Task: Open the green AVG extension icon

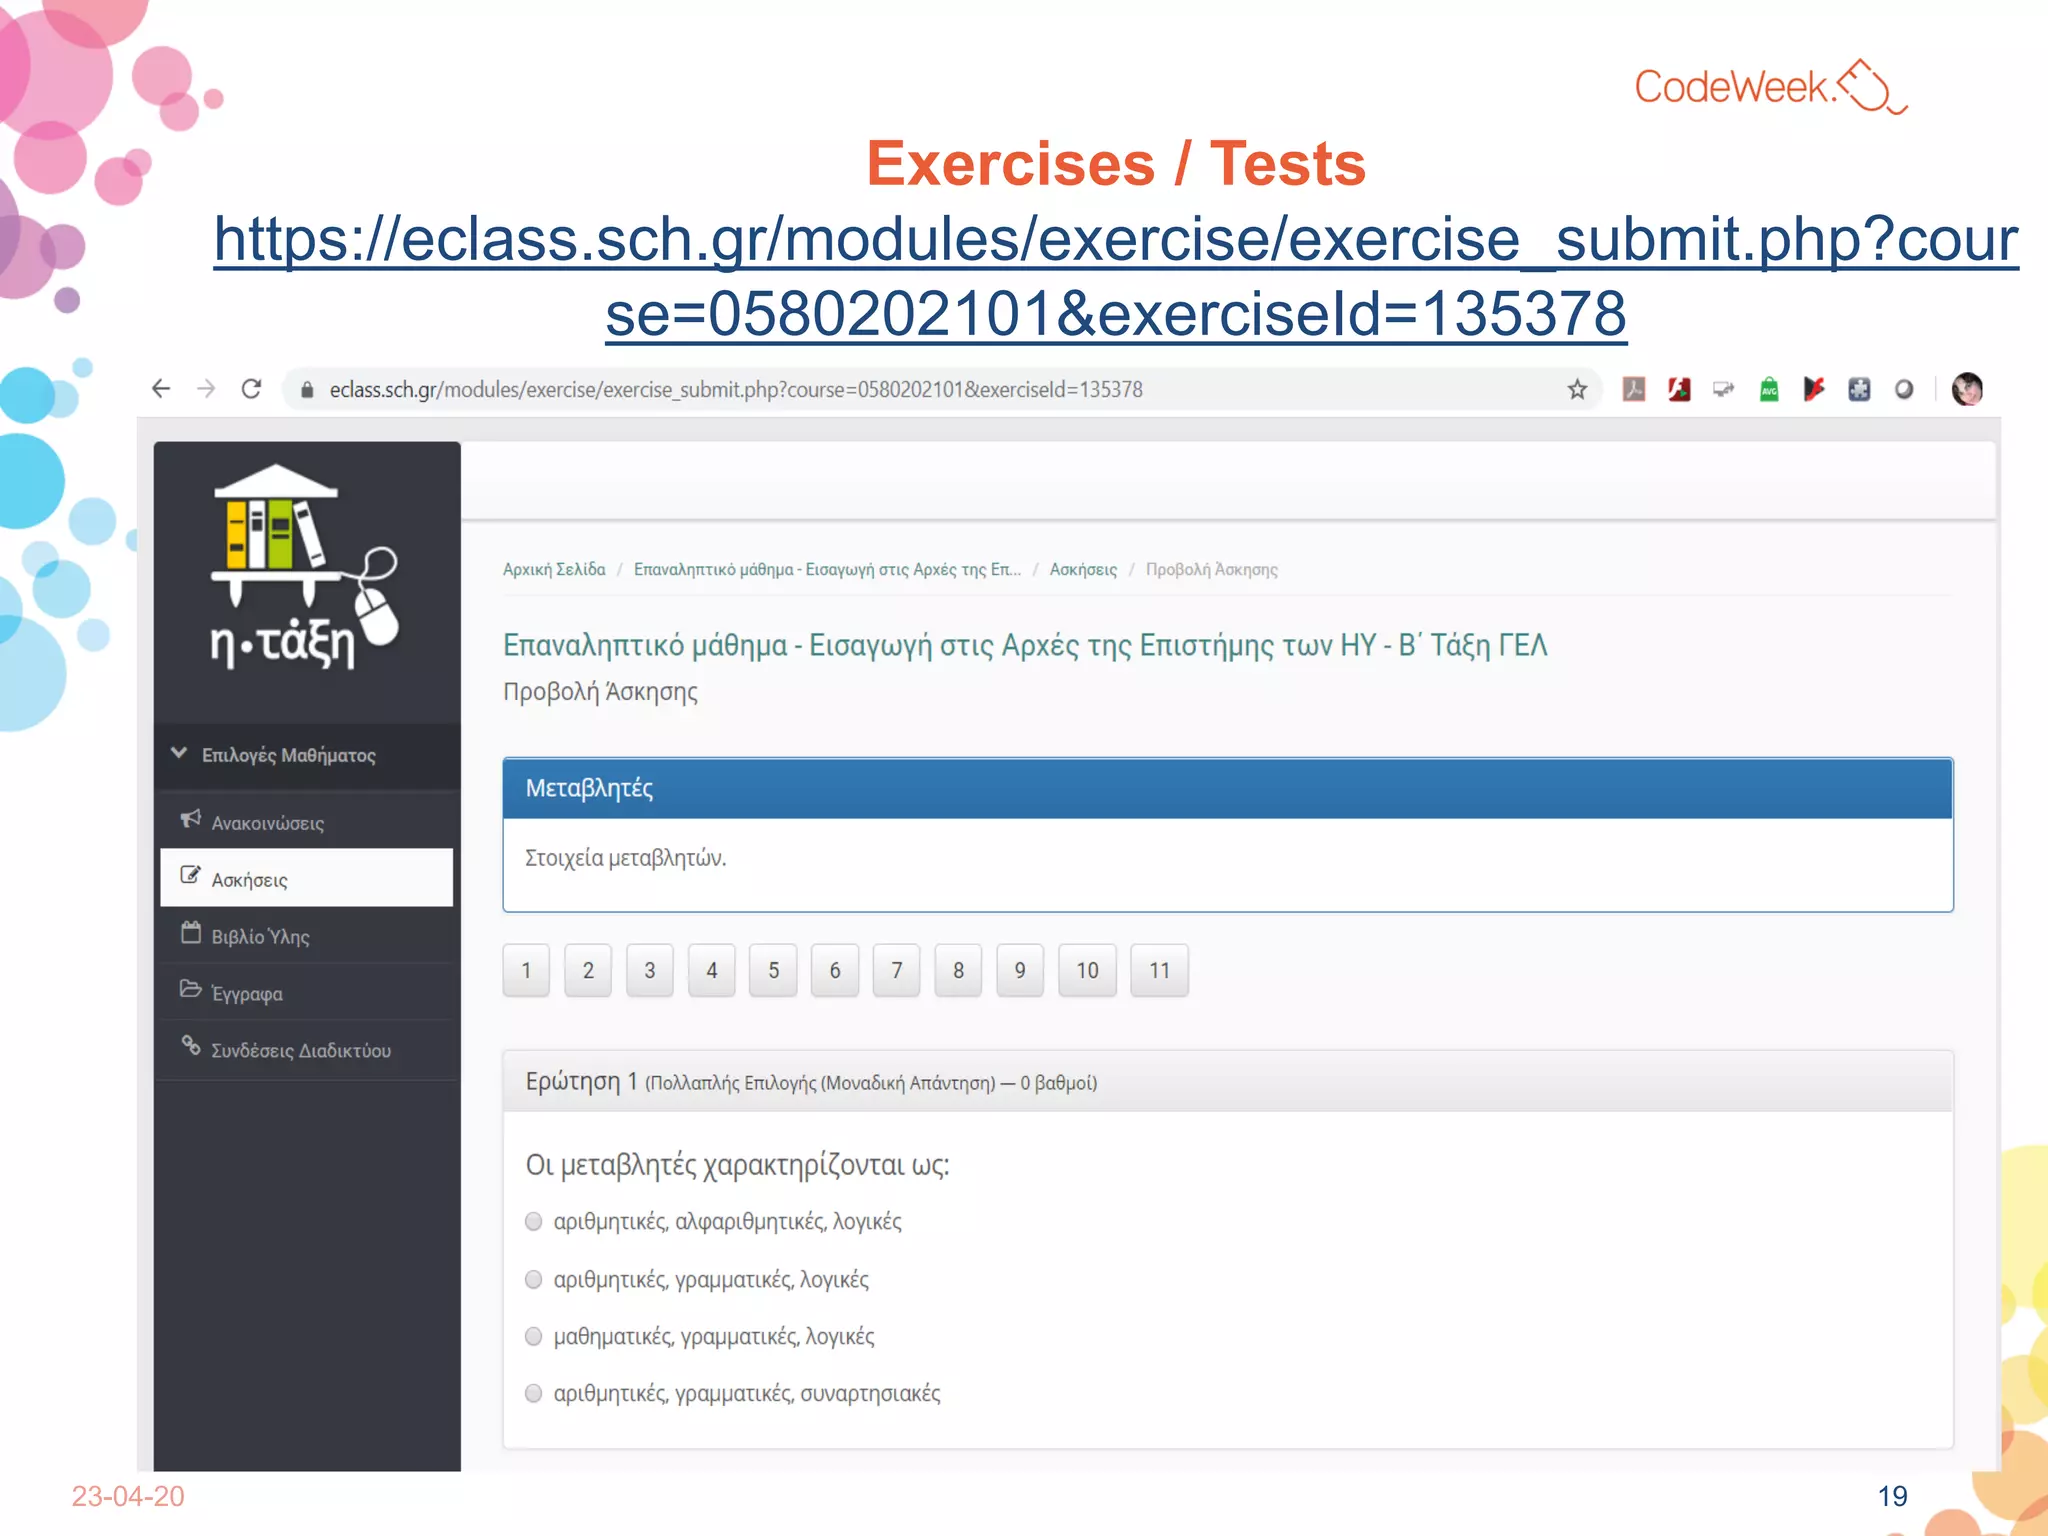Action: coord(1769,389)
